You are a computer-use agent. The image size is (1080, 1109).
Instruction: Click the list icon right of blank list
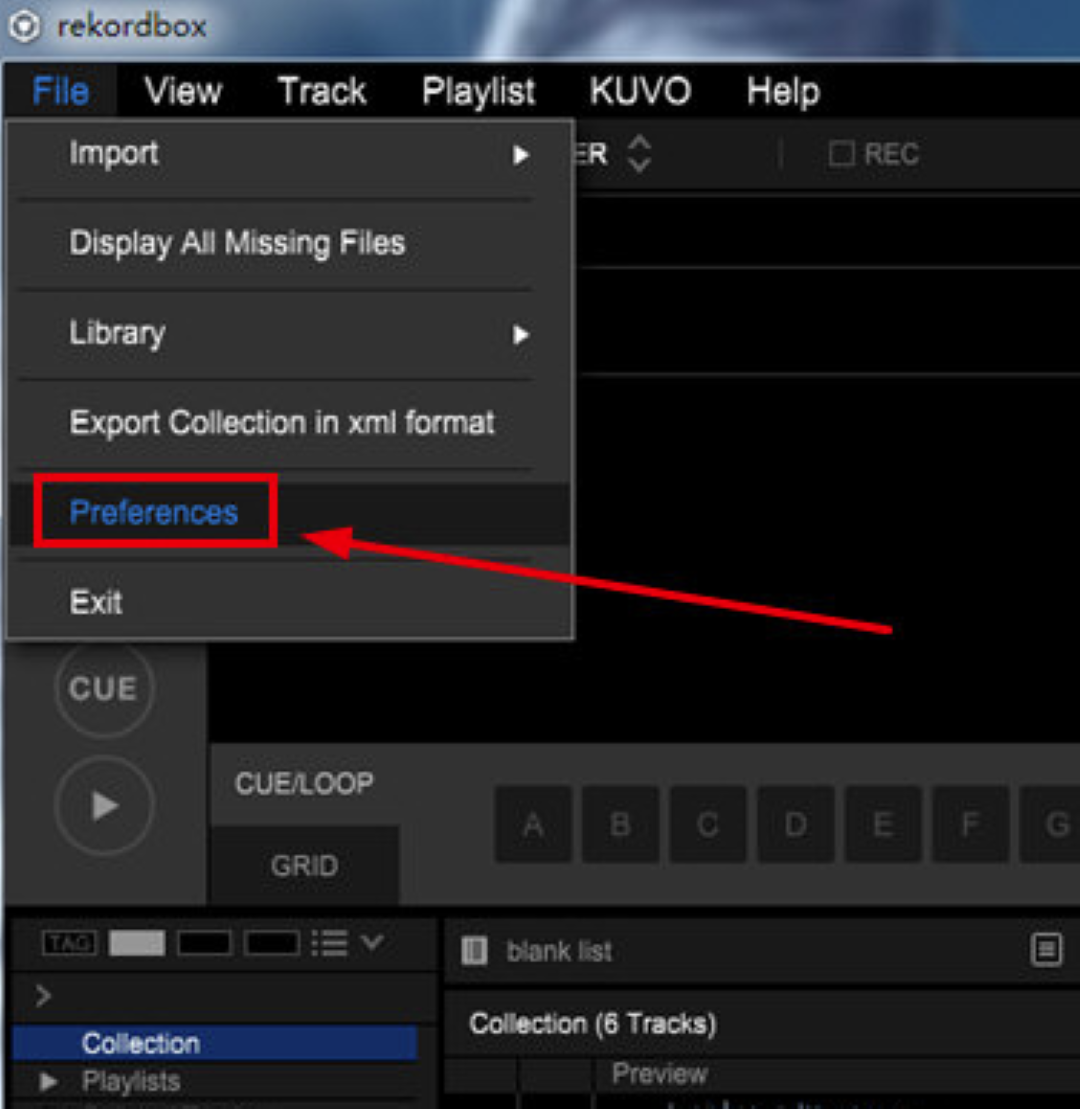1046,949
